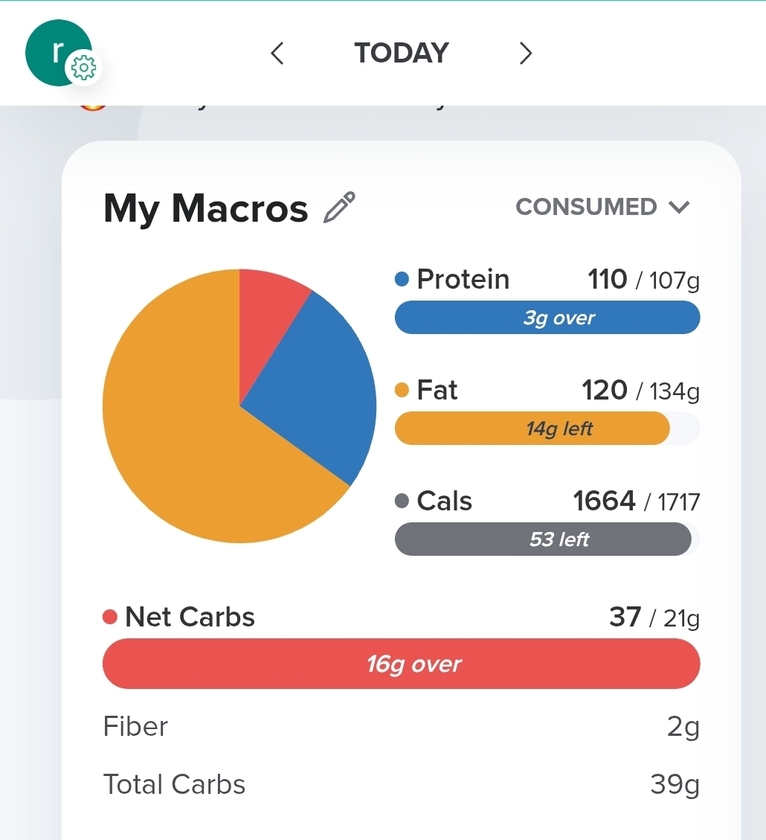766x840 pixels.
Task: Go to previous day with left arrow
Action: click(277, 53)
